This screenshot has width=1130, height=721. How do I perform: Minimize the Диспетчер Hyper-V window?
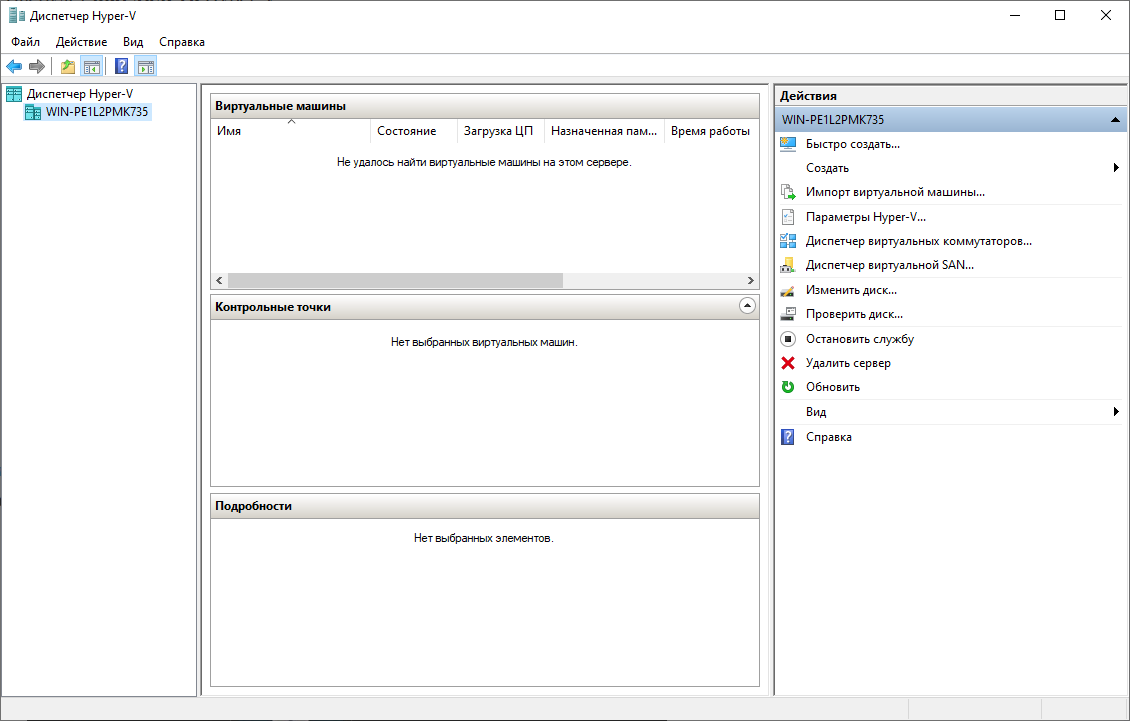(x=1015, y=15)
